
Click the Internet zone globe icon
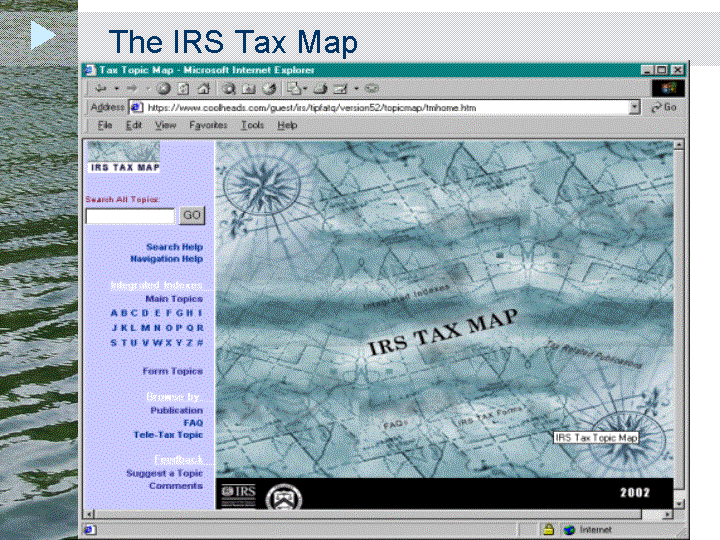point(569,530)
